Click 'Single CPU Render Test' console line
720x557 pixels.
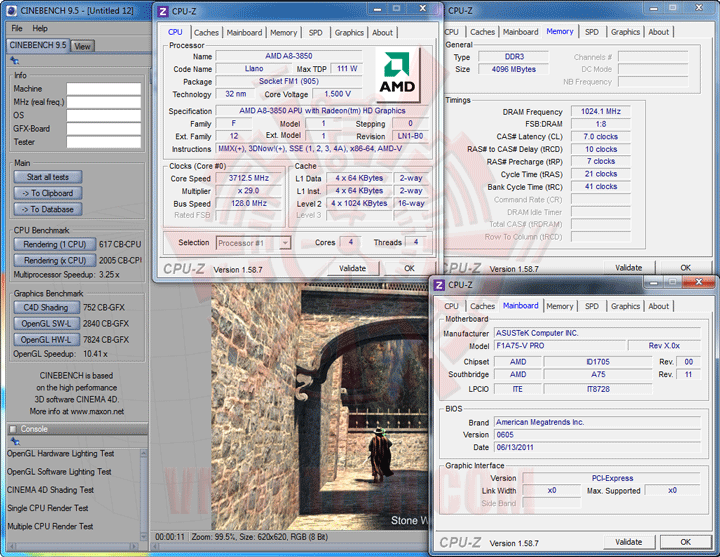click(48, 508)
